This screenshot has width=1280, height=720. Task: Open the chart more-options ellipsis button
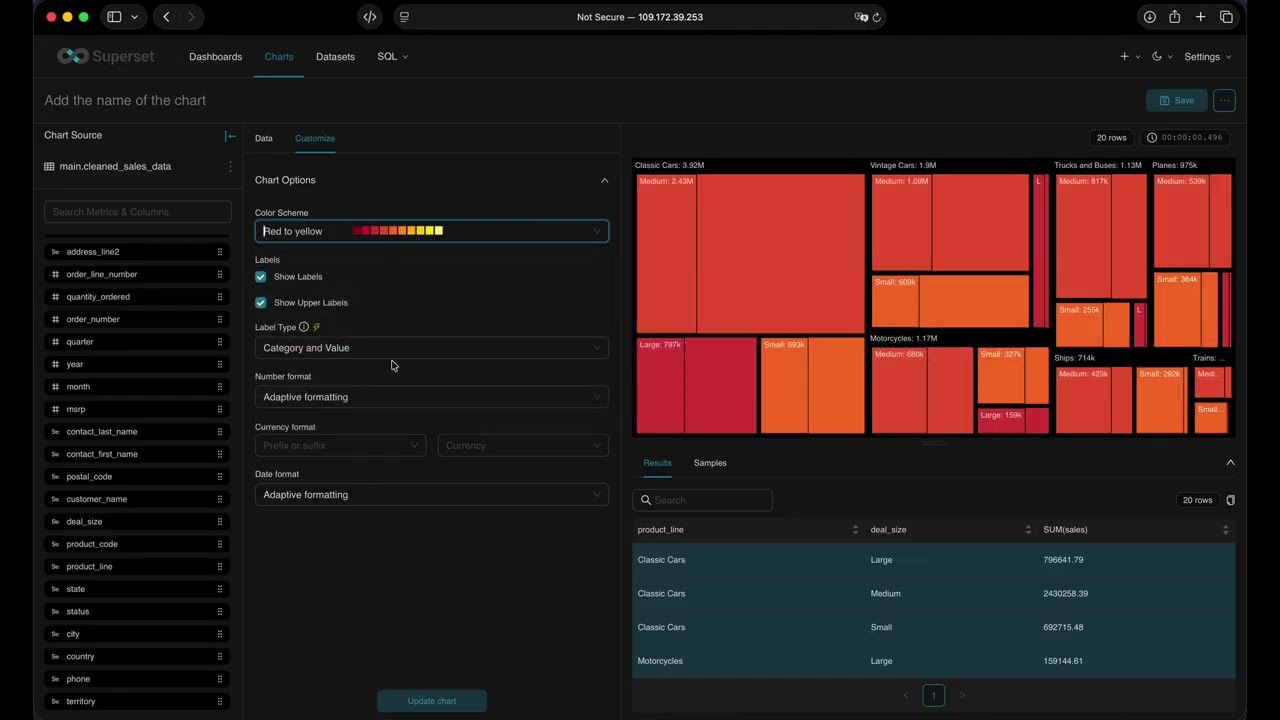(x=1224, y=100)
